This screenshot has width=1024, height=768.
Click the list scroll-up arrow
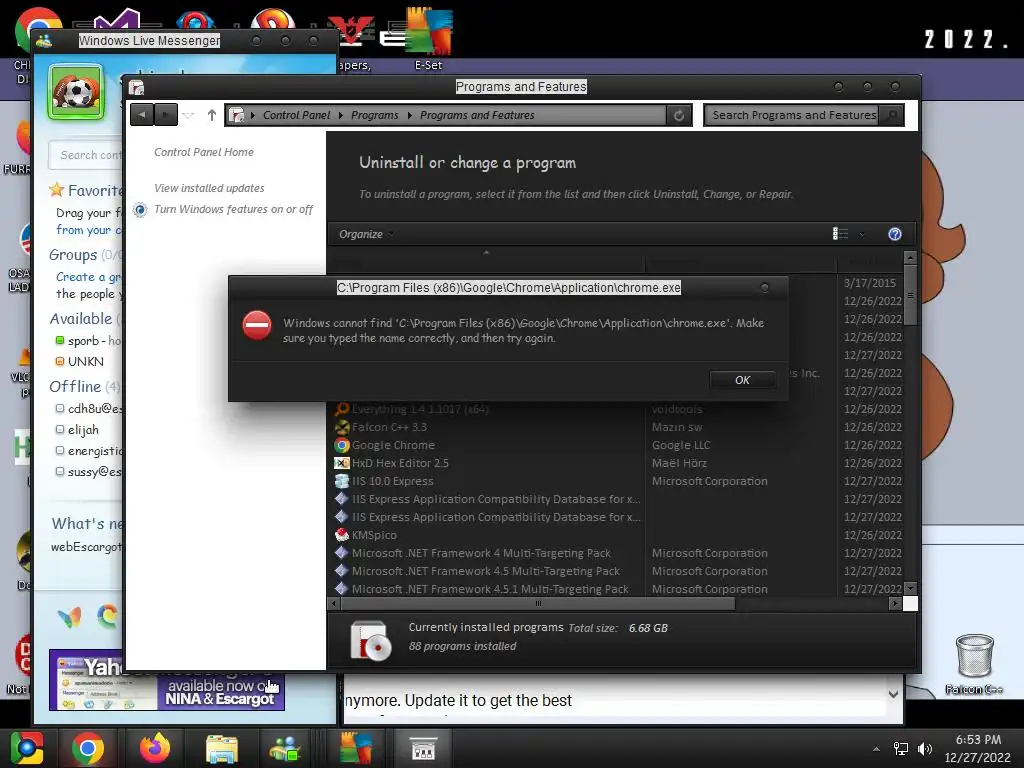[910, 257]
